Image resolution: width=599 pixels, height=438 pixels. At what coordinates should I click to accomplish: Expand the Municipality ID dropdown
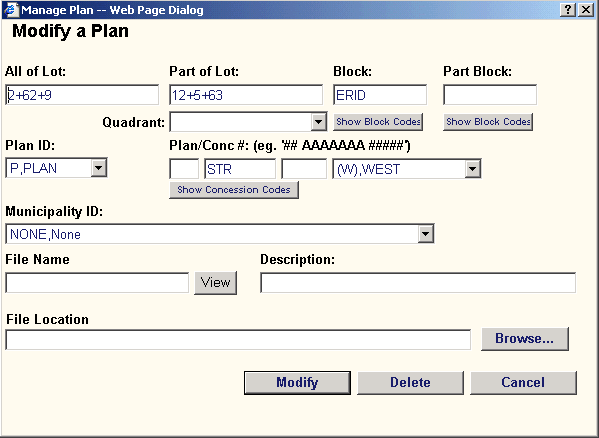coord(426,234)
